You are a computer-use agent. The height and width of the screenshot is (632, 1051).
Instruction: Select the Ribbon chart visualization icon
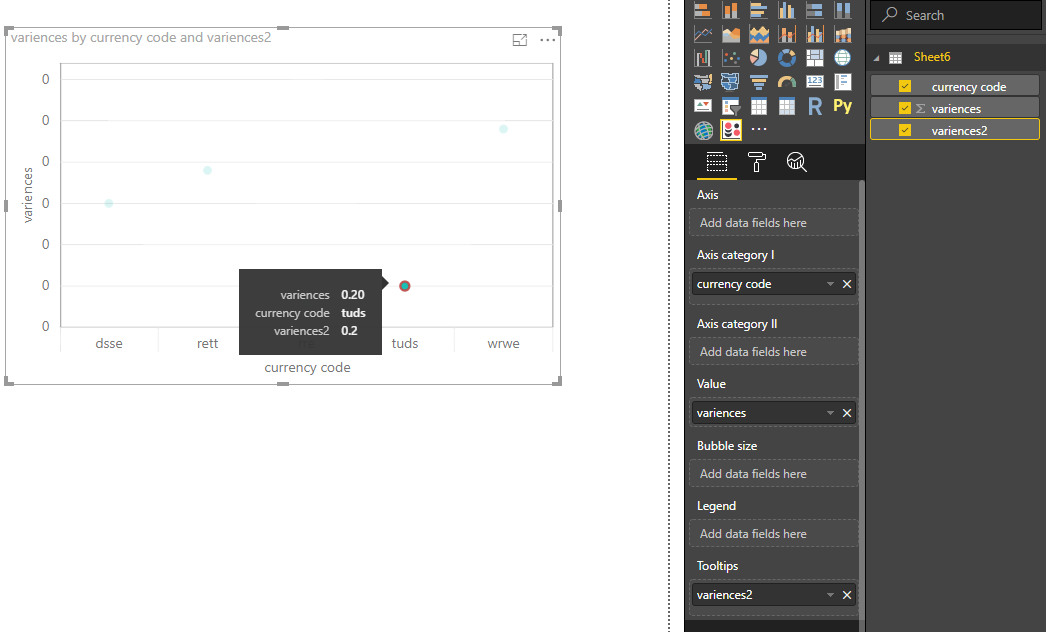point(843,34)
